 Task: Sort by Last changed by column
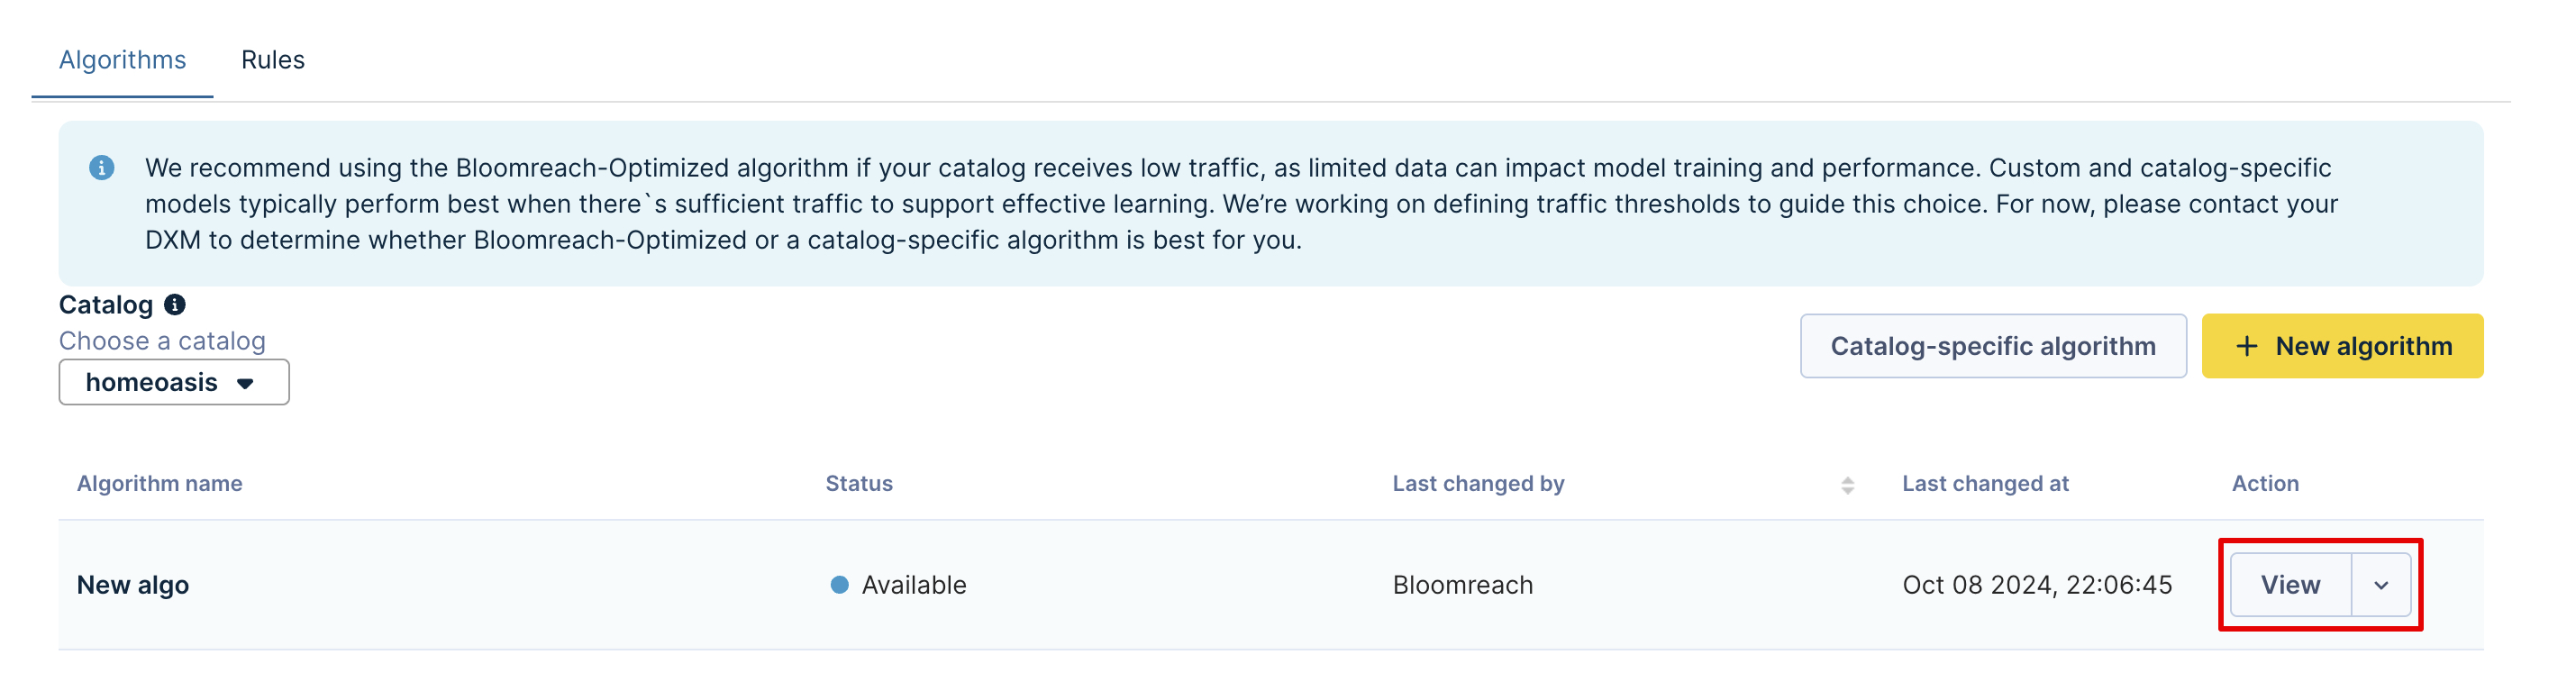click(1478, 484)
